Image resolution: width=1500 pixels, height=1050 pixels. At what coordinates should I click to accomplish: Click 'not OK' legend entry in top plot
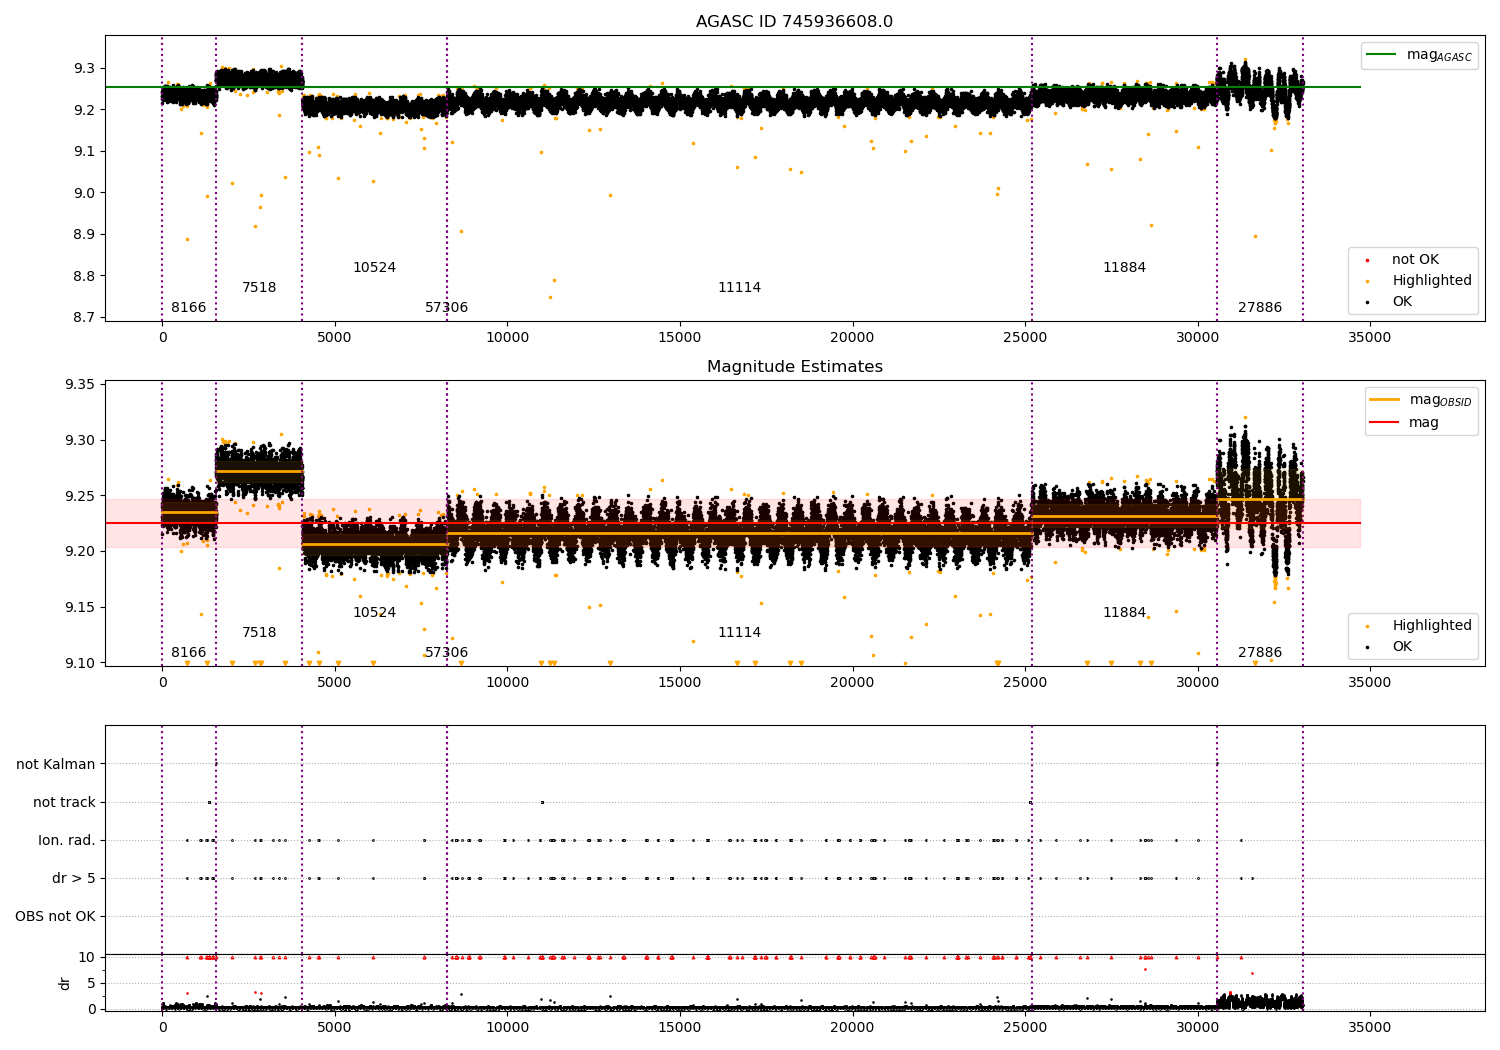click(x=1415, y=260)
